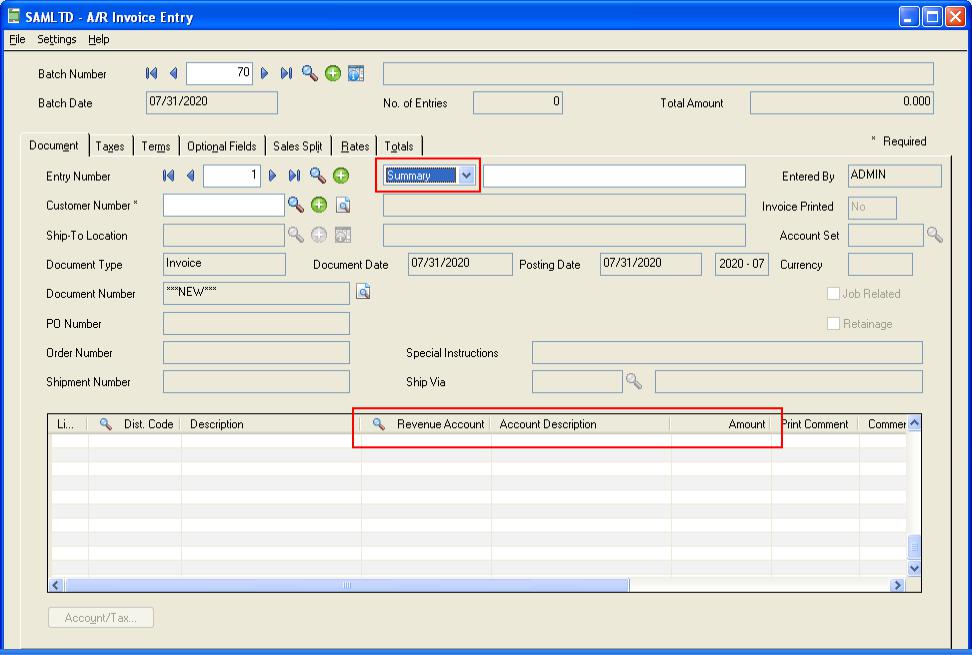Add new entry with green plus icon
Viewport: 972px width, 655px height.
coord(340,176)
